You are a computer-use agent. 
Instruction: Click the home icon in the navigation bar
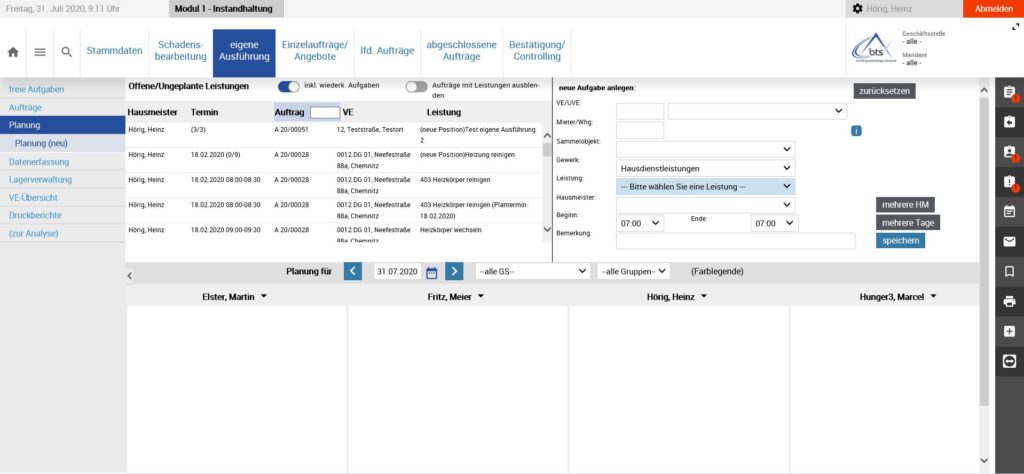point(13,51)
